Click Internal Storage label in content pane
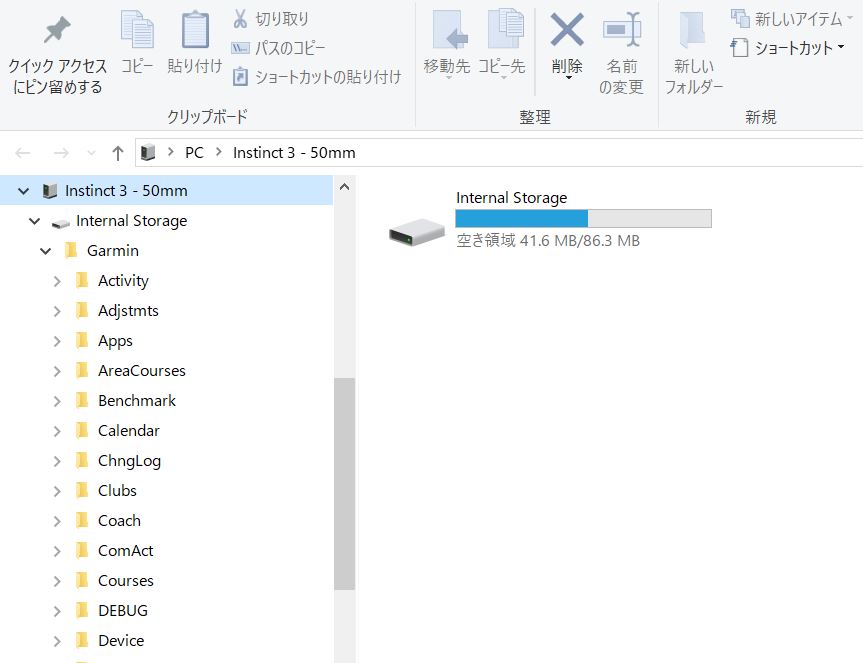 (x=511, y=198)
